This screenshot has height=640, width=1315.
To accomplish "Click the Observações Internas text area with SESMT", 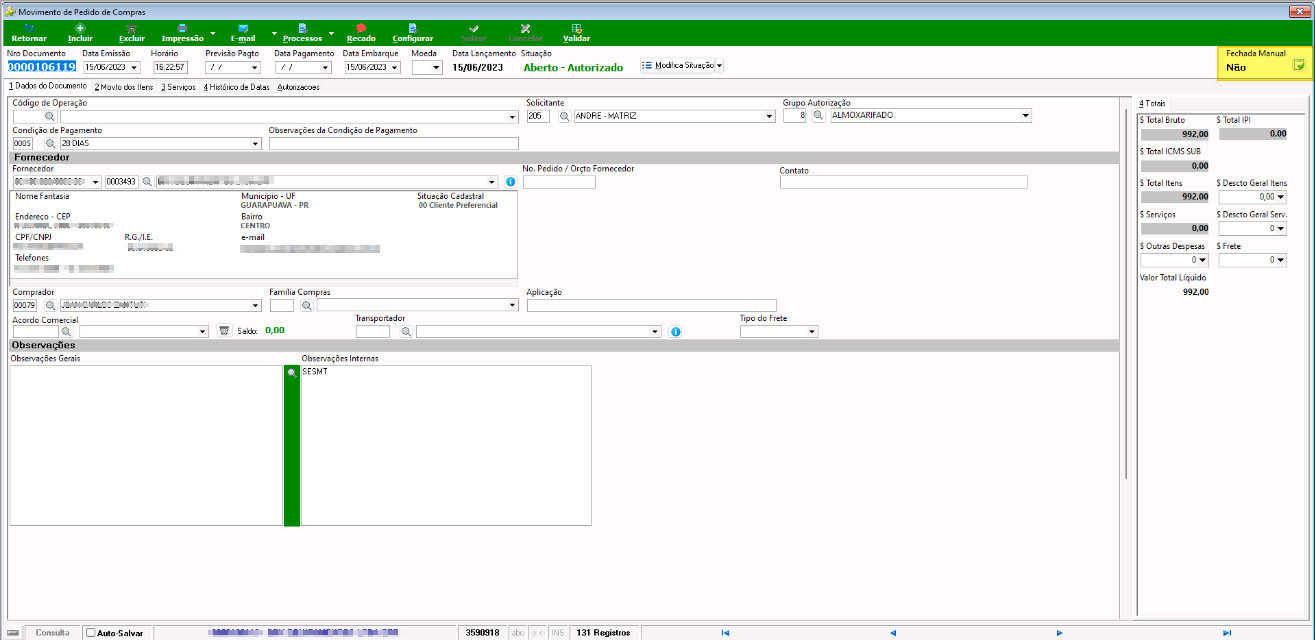I will click(x=446, y=445).
